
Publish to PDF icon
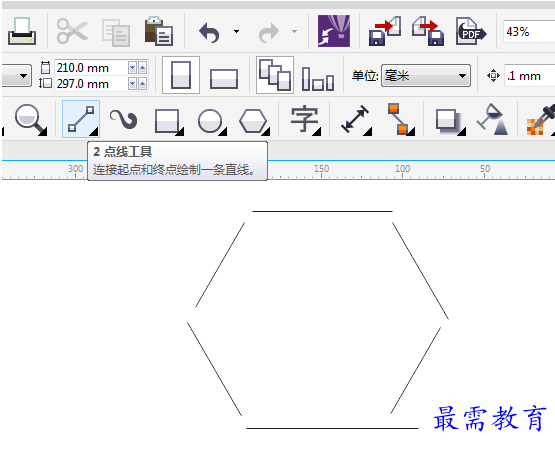[471, 31]
